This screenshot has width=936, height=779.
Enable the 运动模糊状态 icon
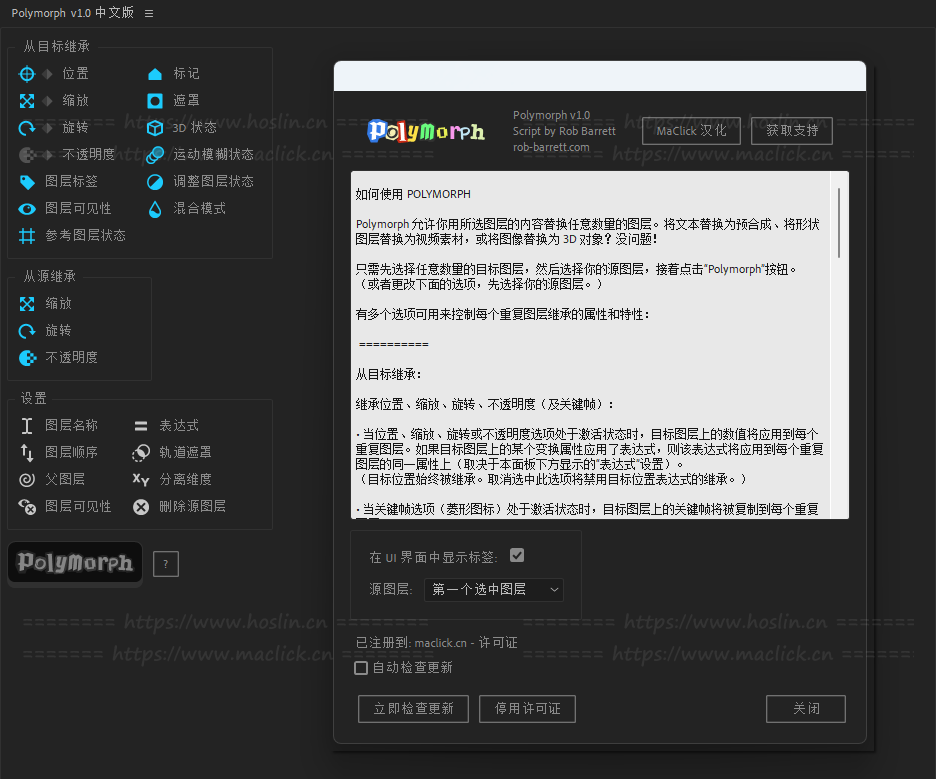[155, 155]
